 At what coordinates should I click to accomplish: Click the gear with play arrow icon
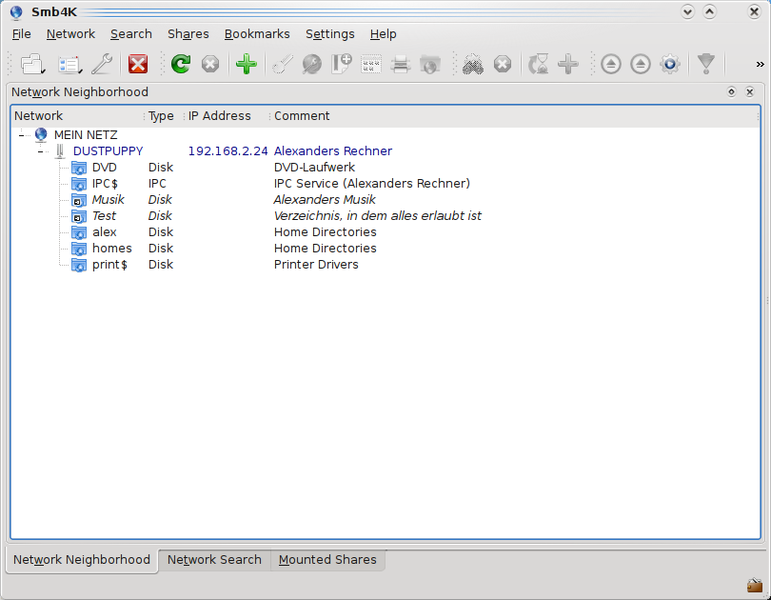[x=670, y=64]
